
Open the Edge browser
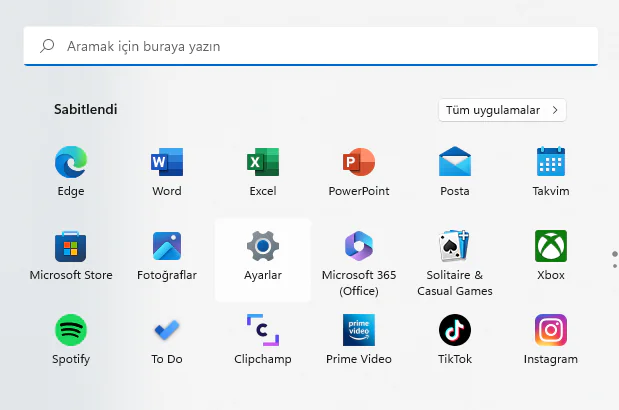(71, 171)
